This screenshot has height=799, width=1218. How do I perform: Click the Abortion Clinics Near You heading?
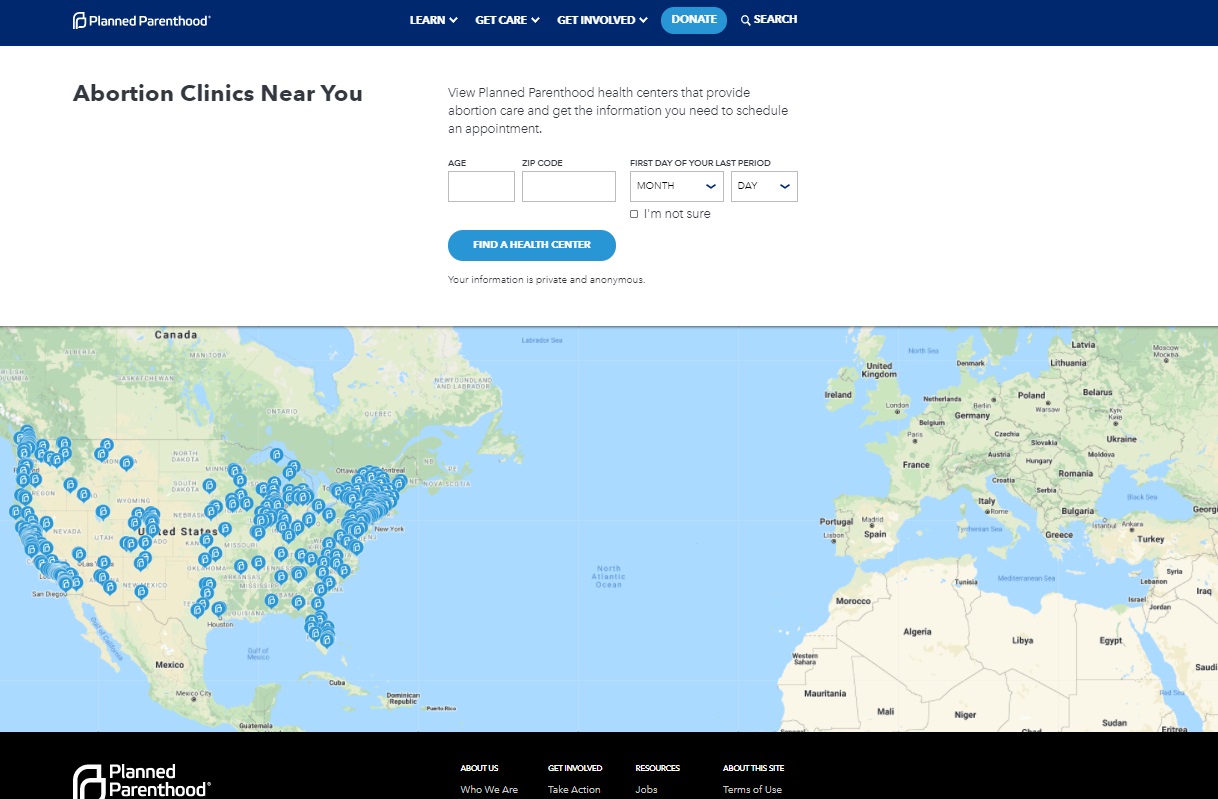pos(218,94)
